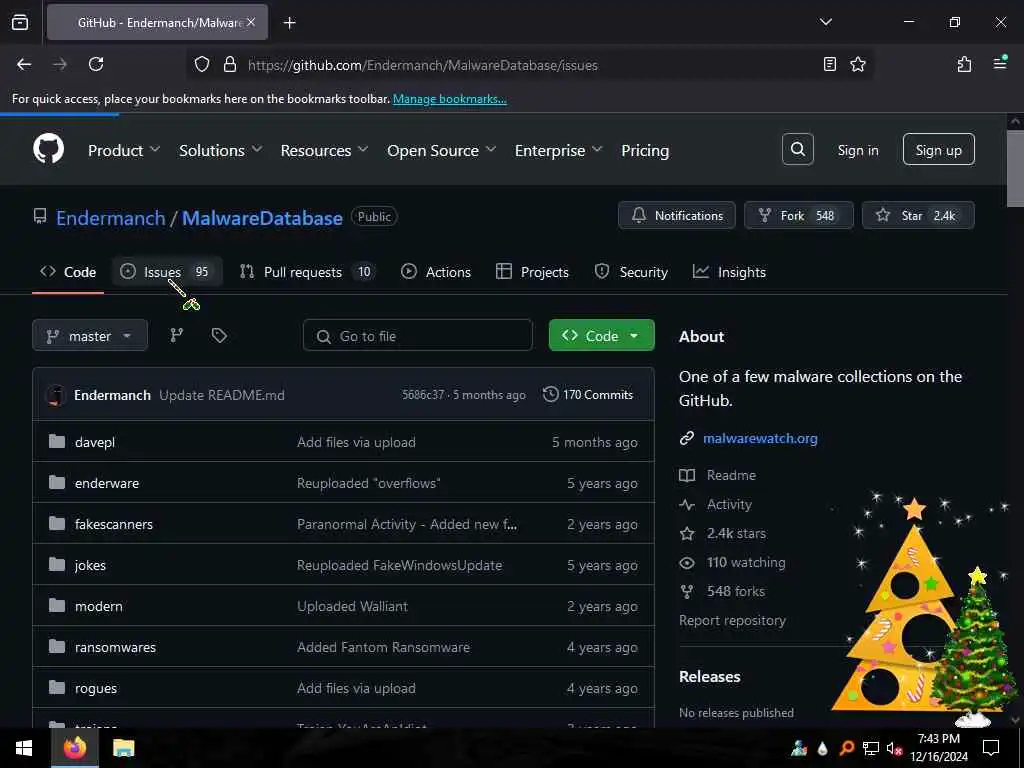View 170 Commits history
Viewport: 1024px width, 768px height.
[588, 394]
